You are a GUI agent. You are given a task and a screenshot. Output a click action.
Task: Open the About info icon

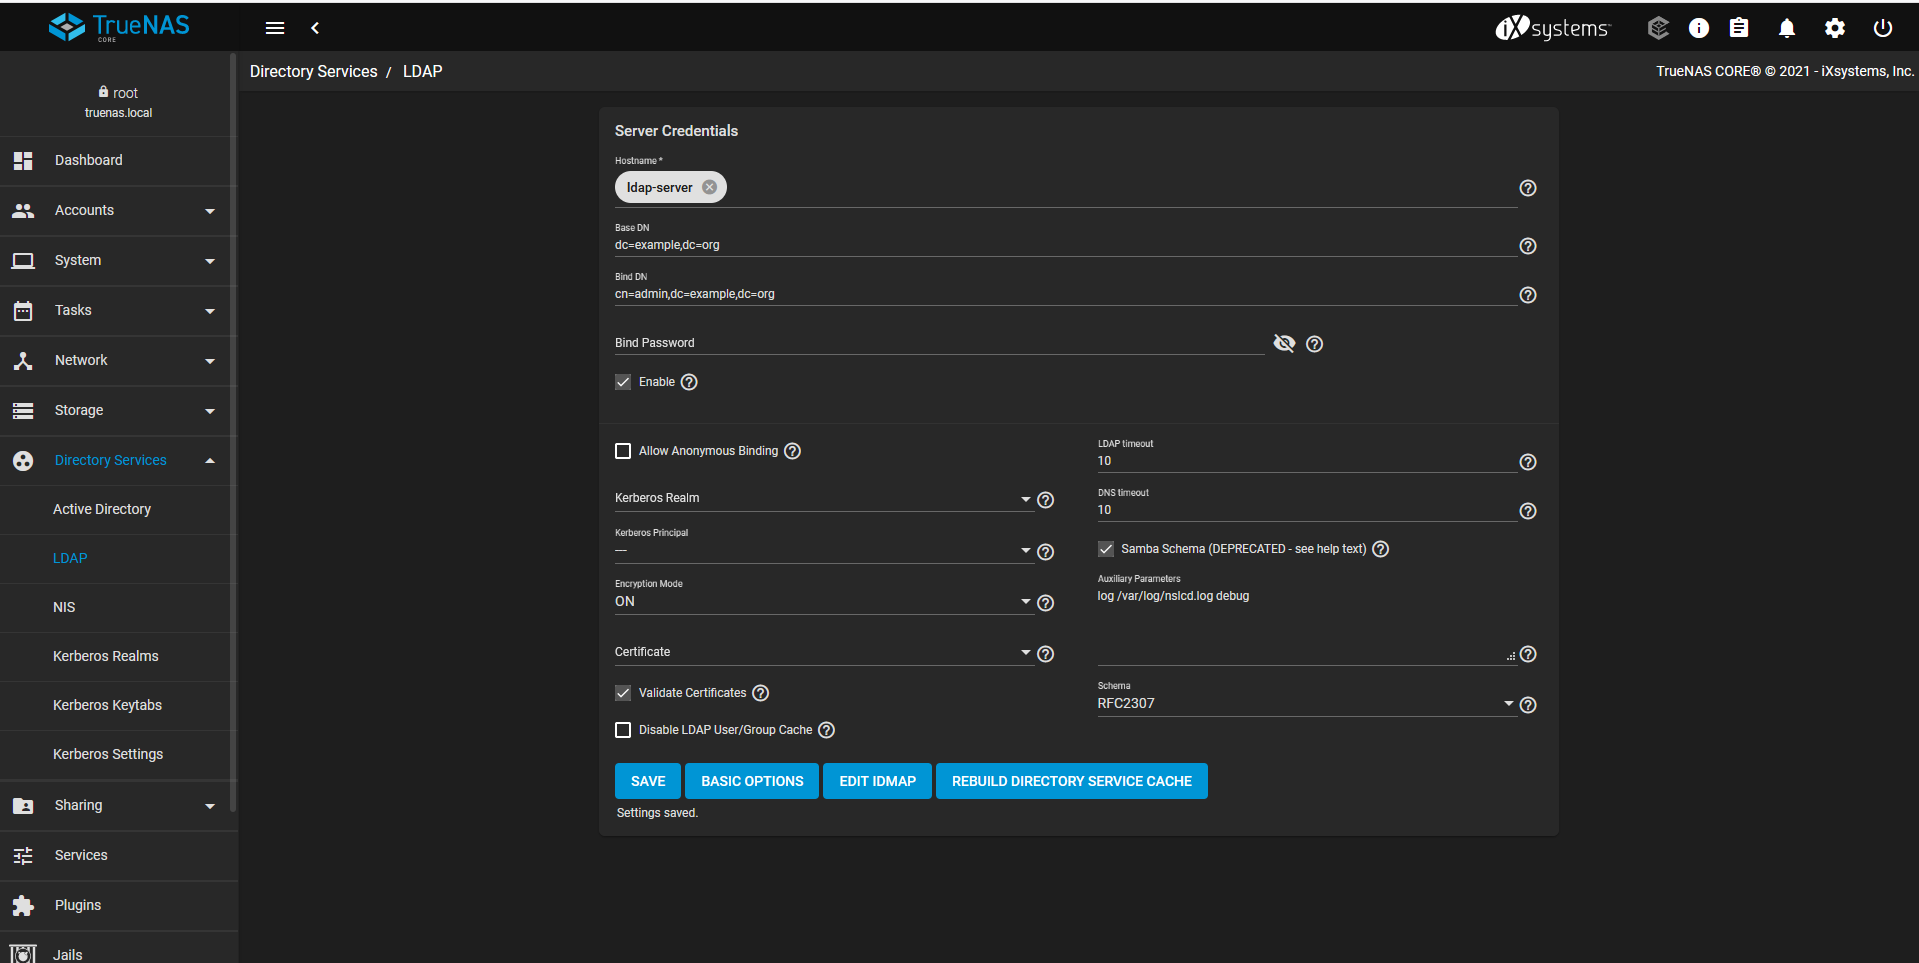(1699, 28)
